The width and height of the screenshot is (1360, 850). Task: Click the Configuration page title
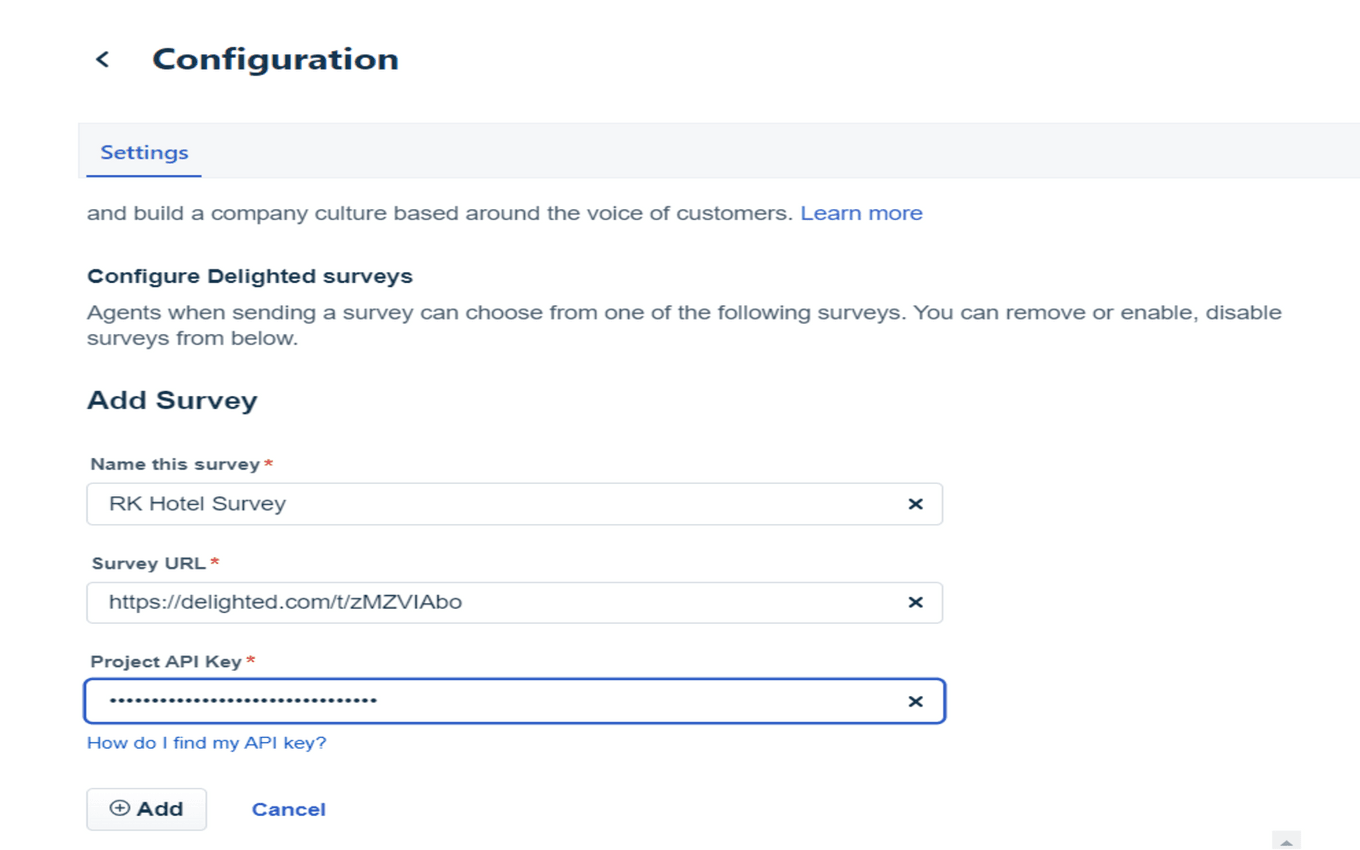(x=274, y=59)
